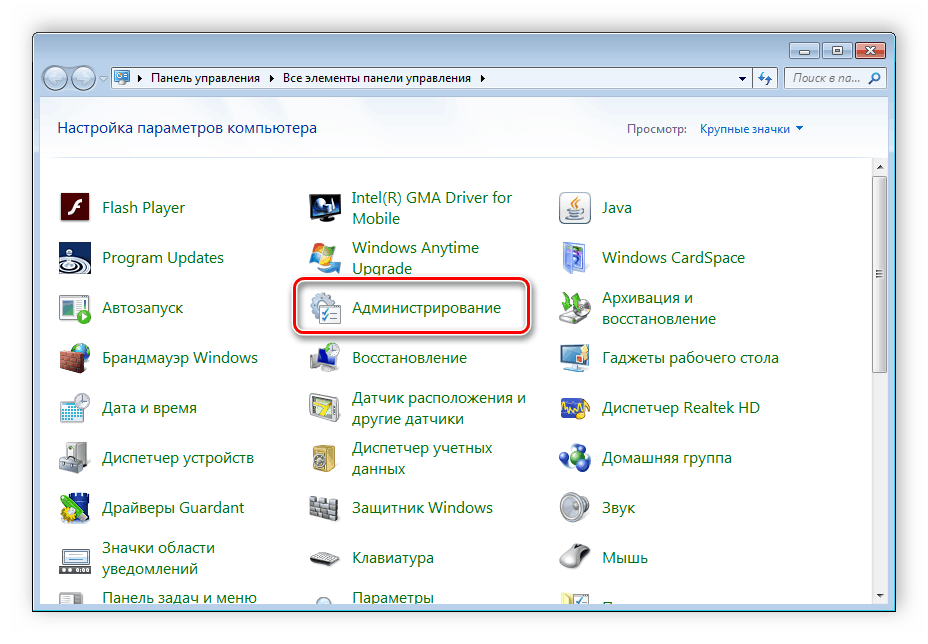This screenshot has height=644, width=928.
Task: Open Драйверы Guardant
Action: point(173,507)
